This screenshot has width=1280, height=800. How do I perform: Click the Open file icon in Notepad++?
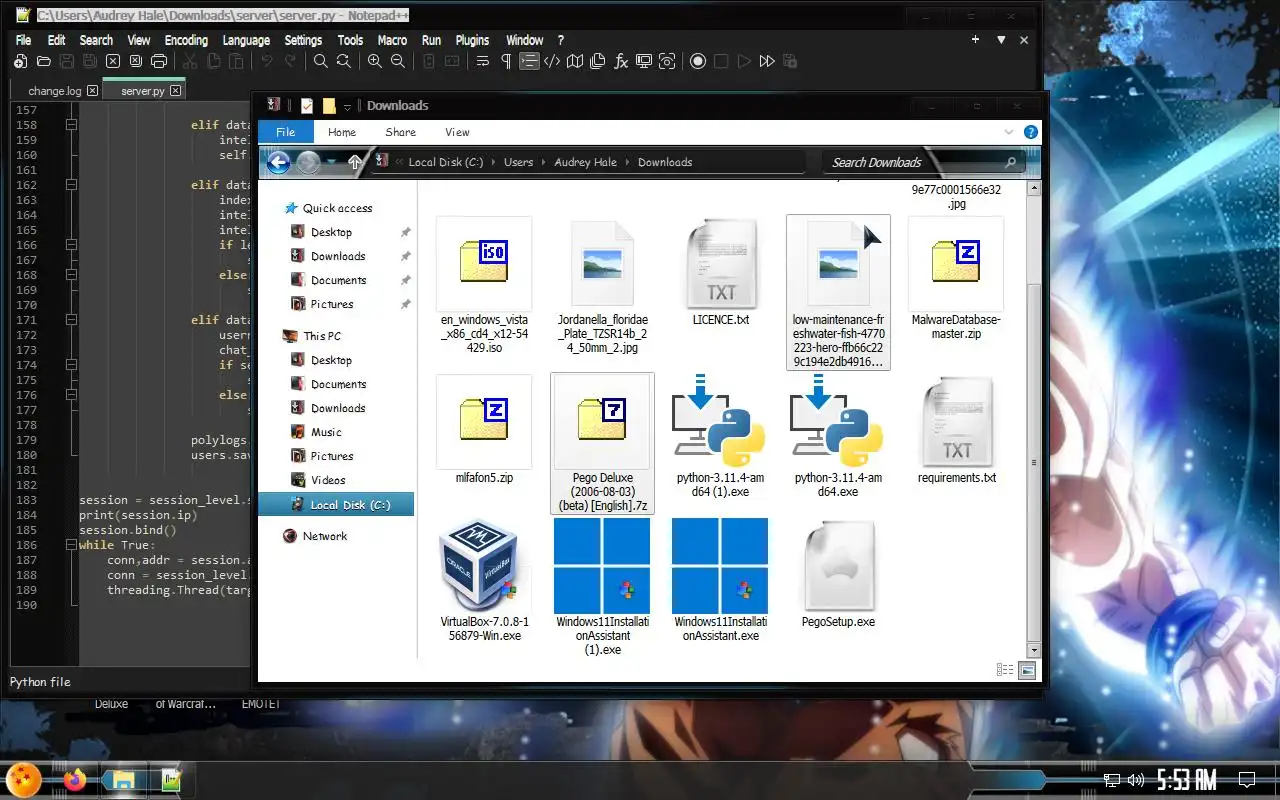point(44,61)
